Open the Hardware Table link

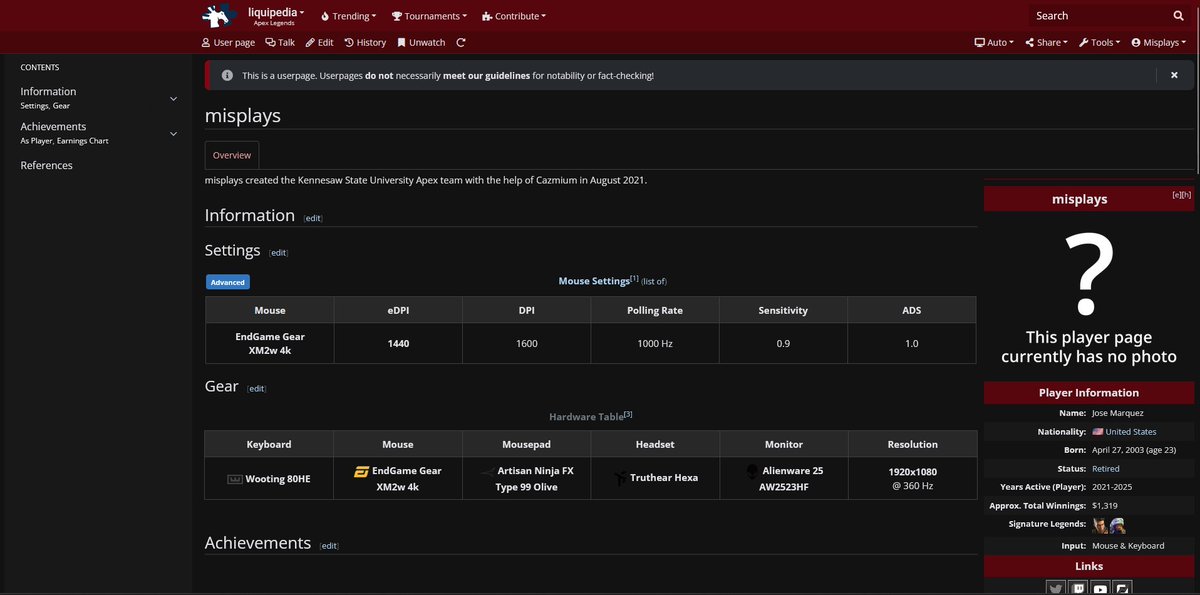click(586, 416)
